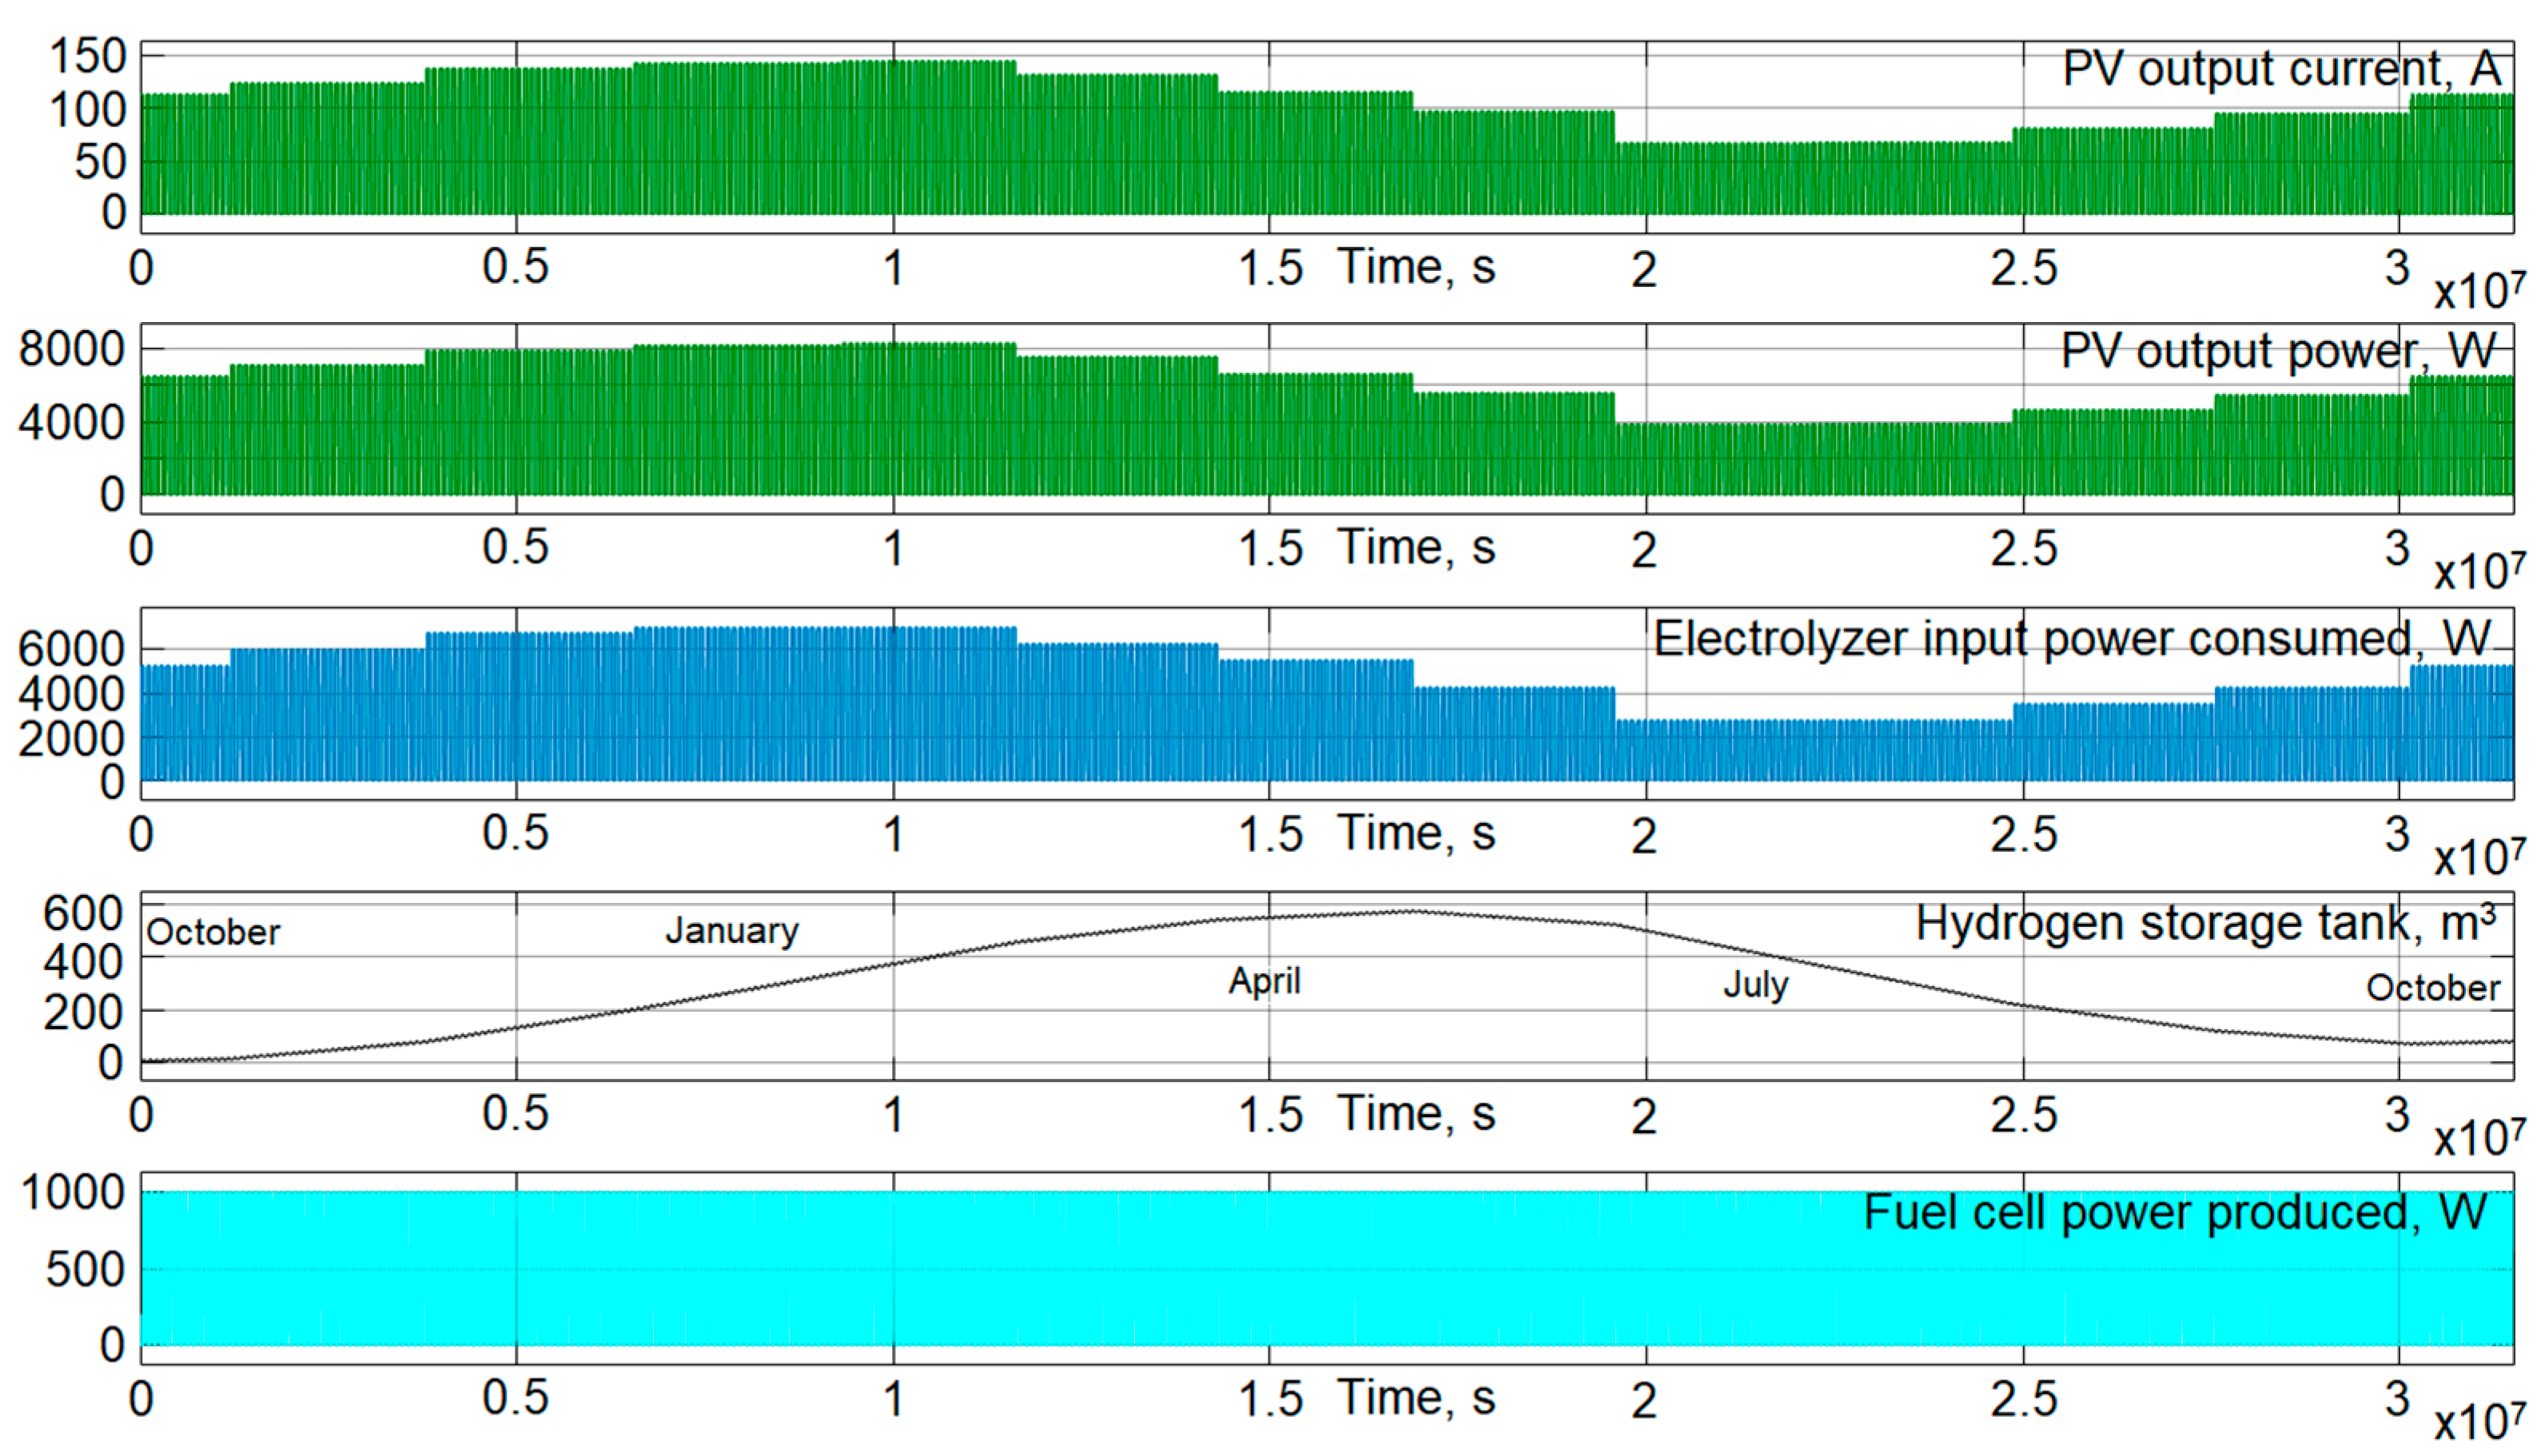This screenshot has height=1456, width=2541.
Task: Click the x10⁷ exponent under fuel cell plot
Action: coord(2479,1421)
